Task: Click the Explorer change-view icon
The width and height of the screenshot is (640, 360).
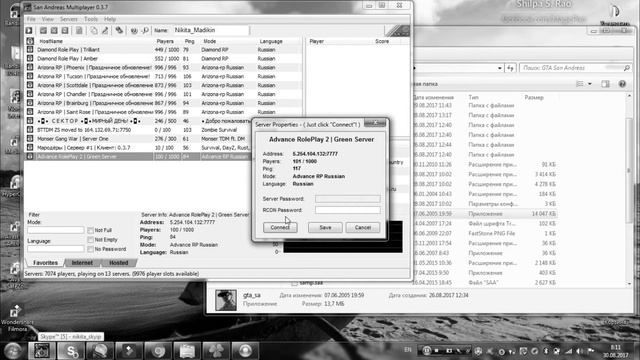Action: click(x=580, y=84)
